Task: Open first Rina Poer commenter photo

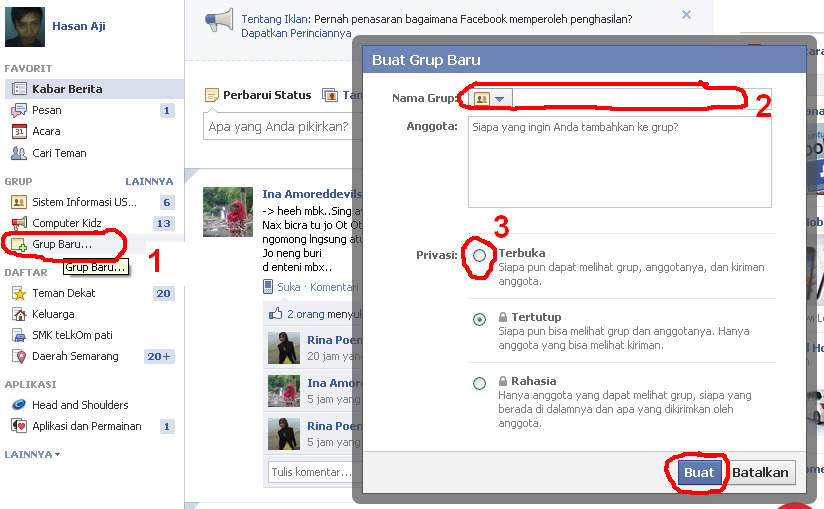Action: [x=283, y=348]
